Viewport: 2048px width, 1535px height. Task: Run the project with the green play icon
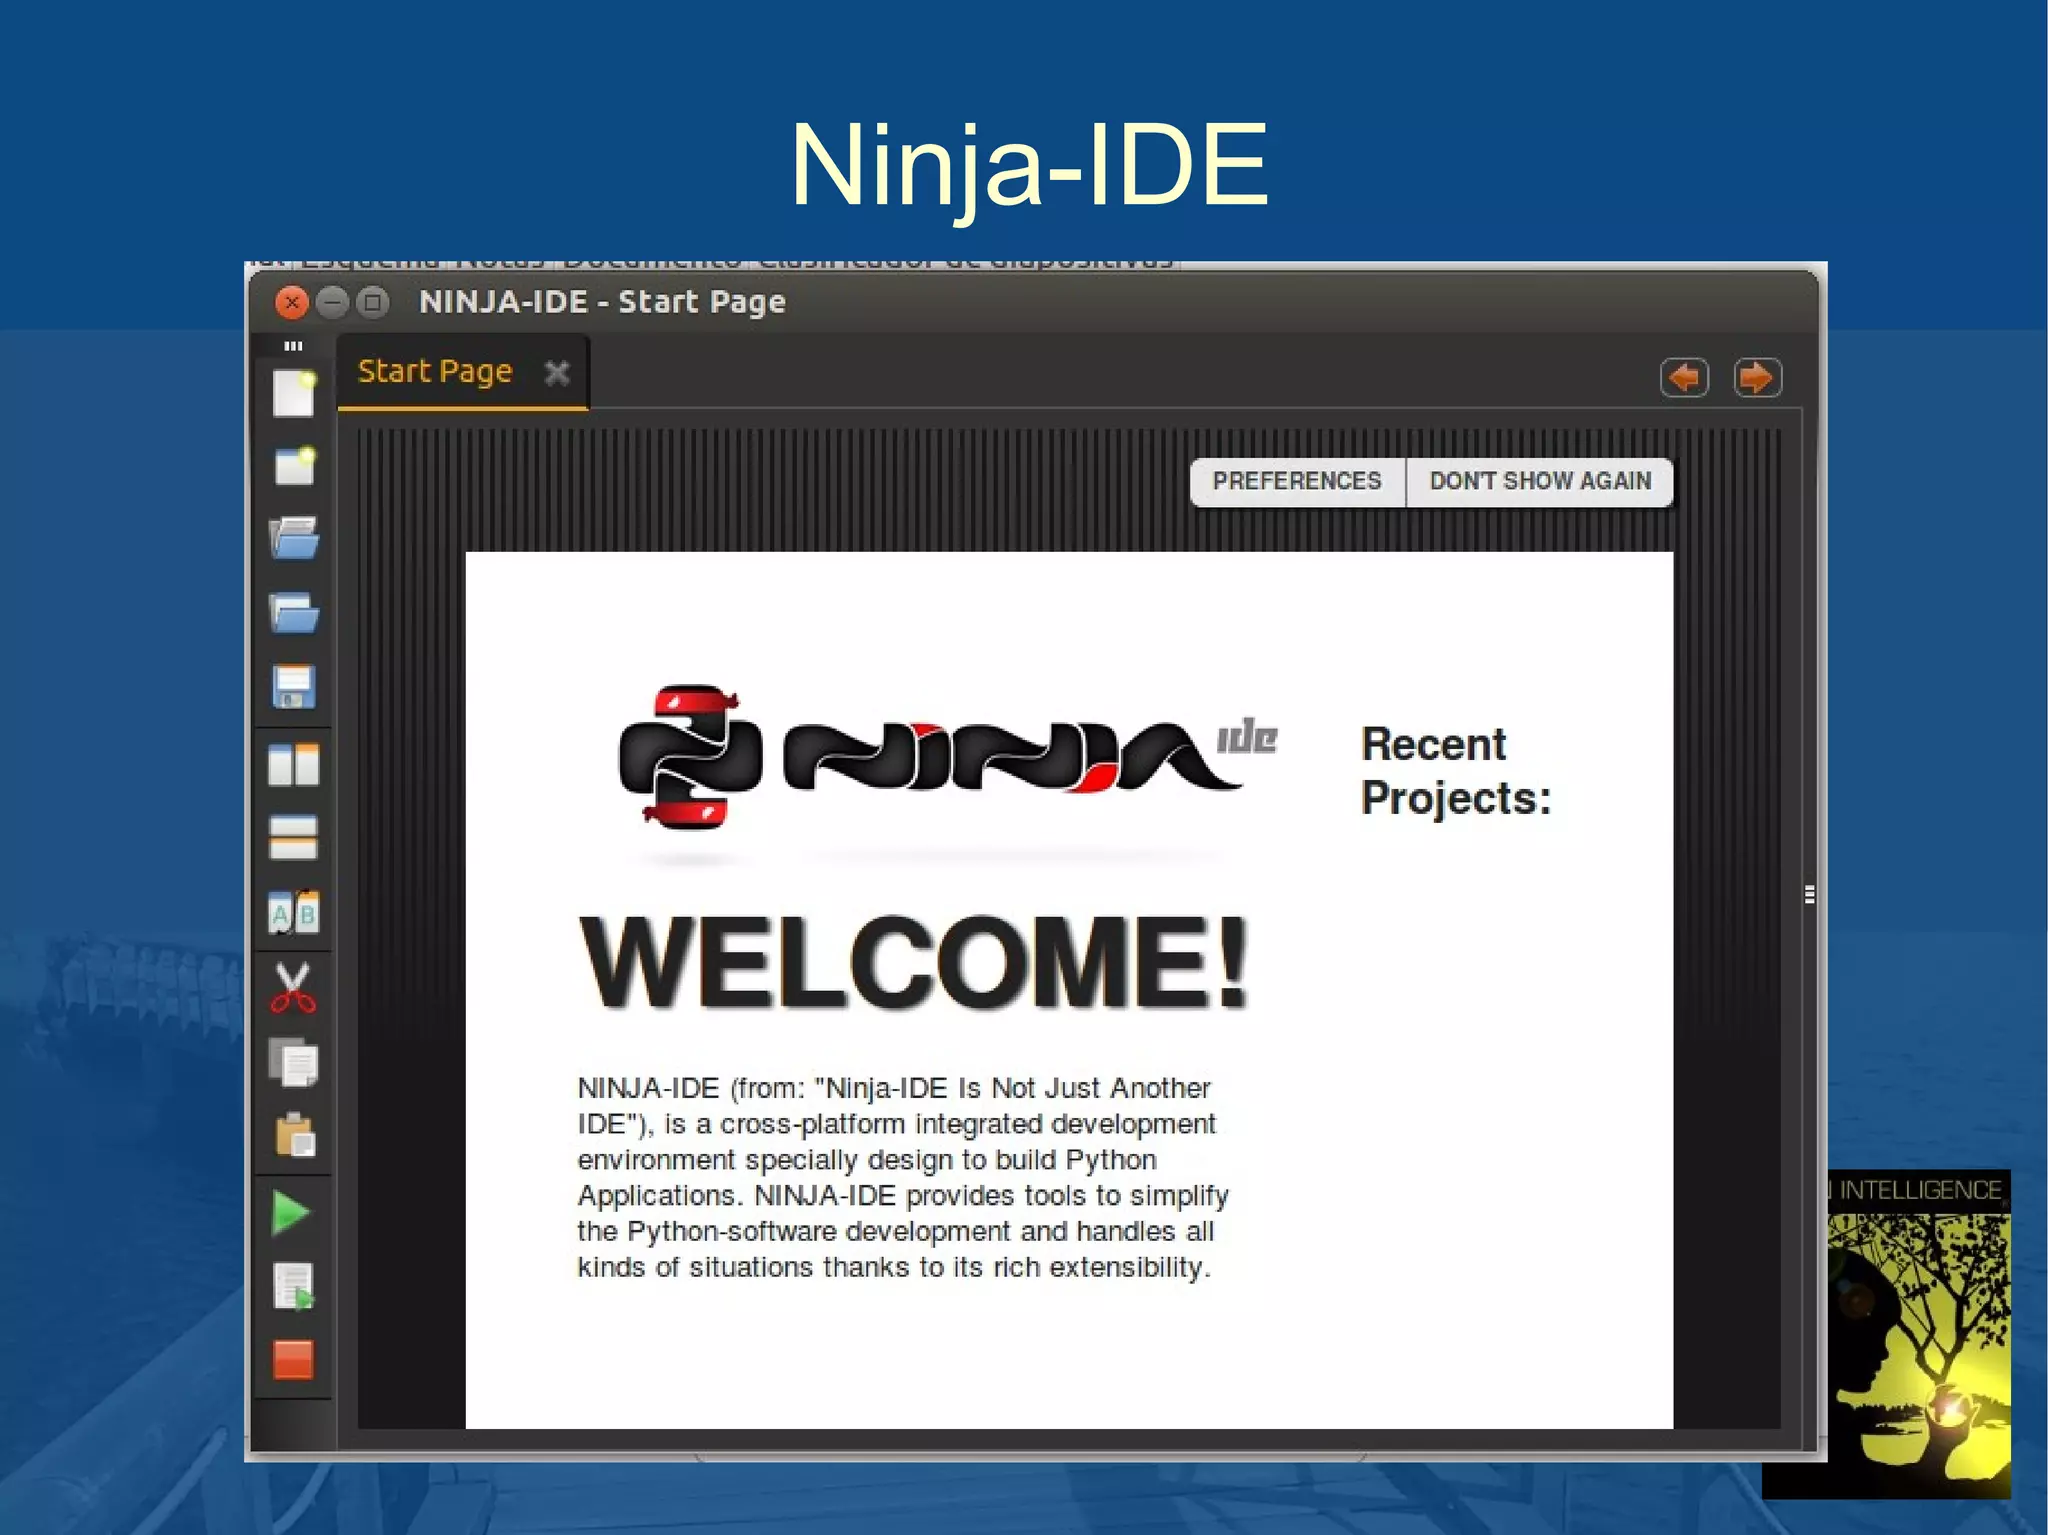point(291,1213)
